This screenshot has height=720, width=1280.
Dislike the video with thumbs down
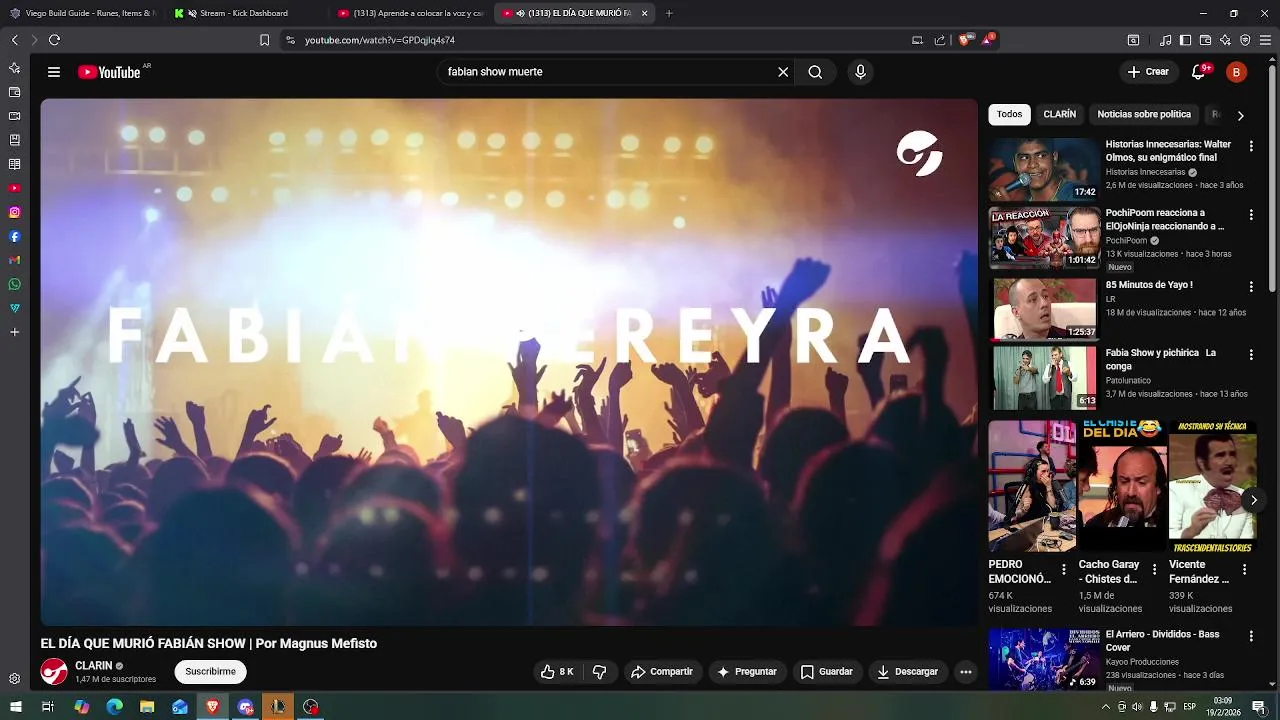tap(600, 672)
